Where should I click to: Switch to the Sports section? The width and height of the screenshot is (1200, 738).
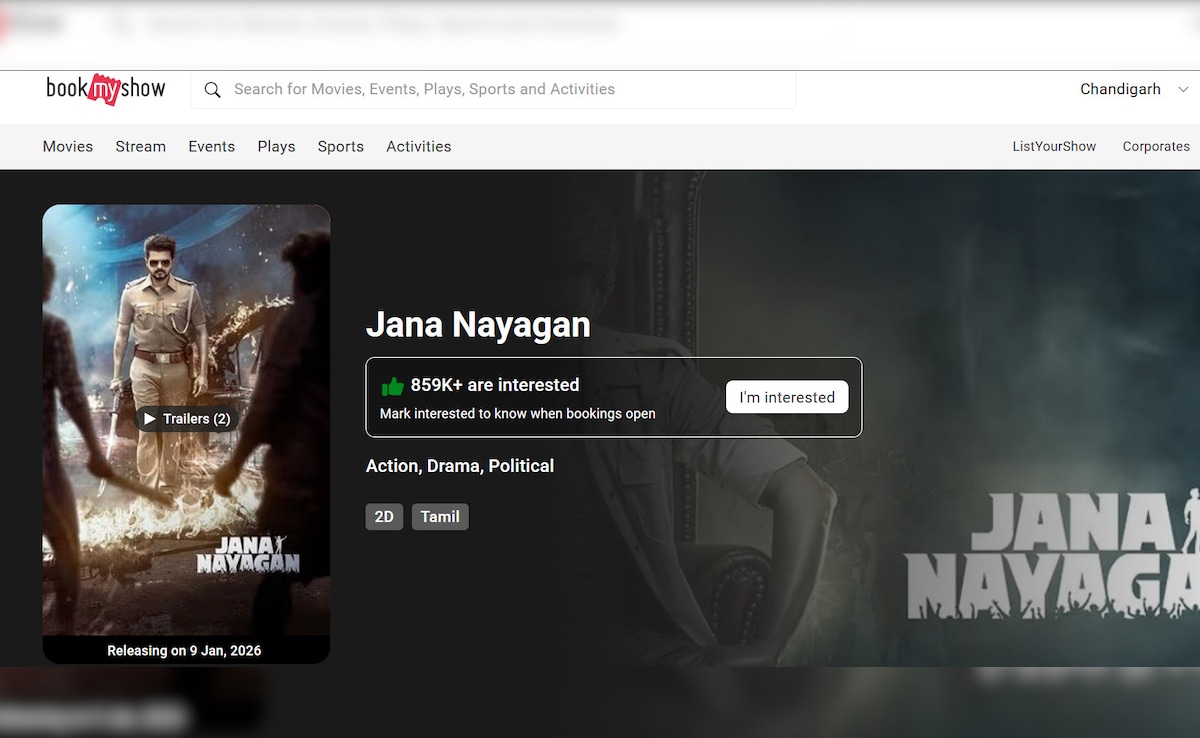coord(340,147)
